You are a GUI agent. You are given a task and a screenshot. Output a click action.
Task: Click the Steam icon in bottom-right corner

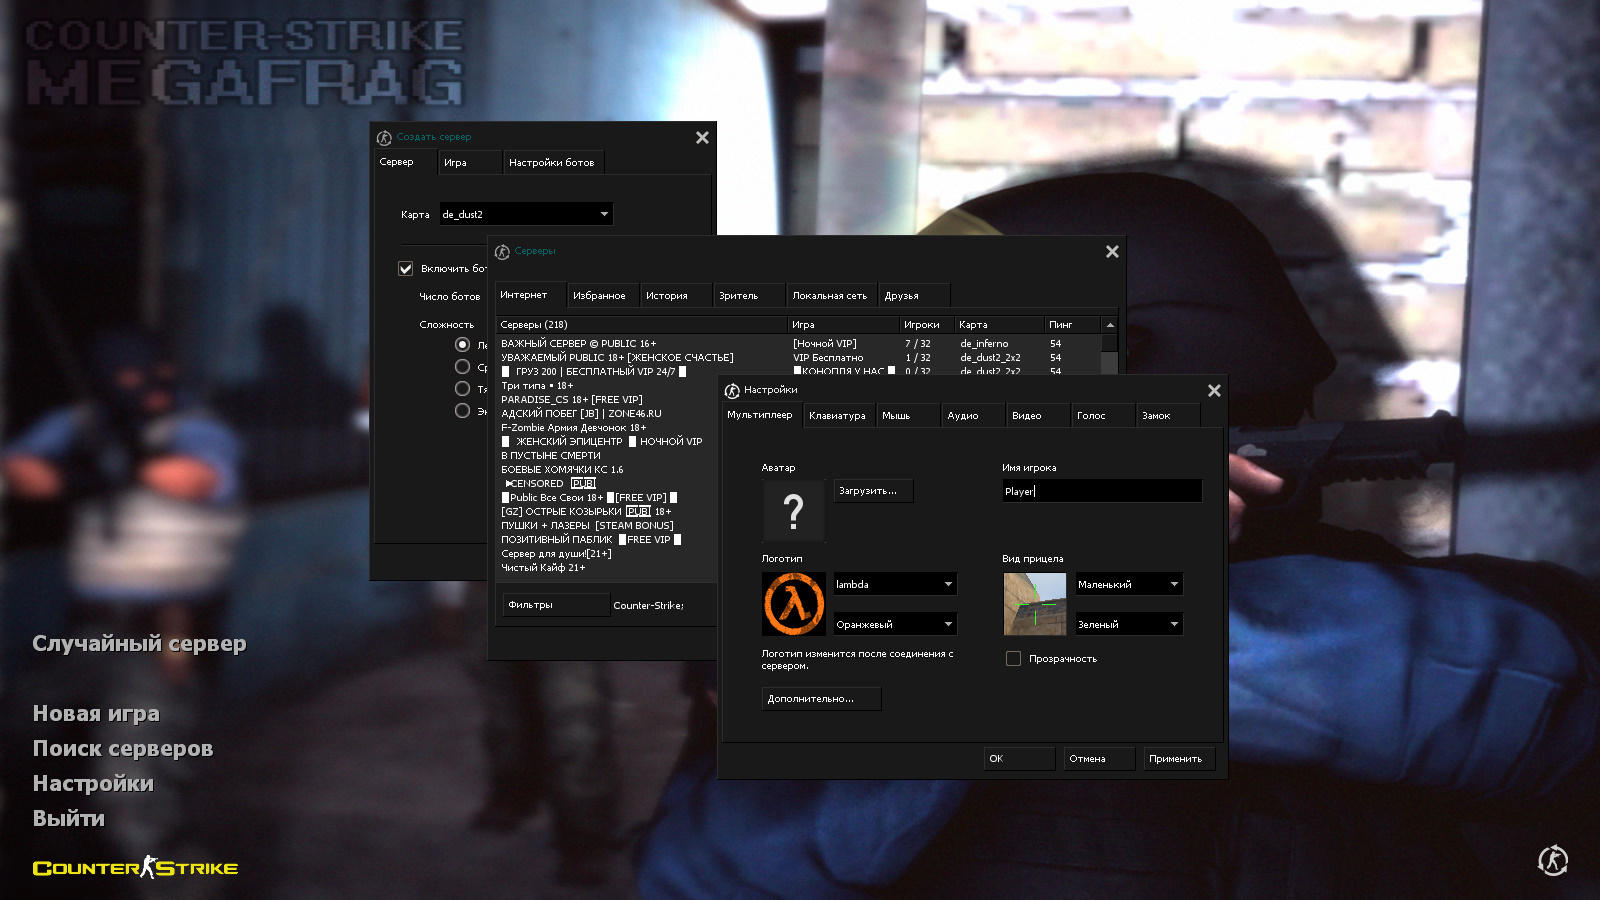[1552, 860]
